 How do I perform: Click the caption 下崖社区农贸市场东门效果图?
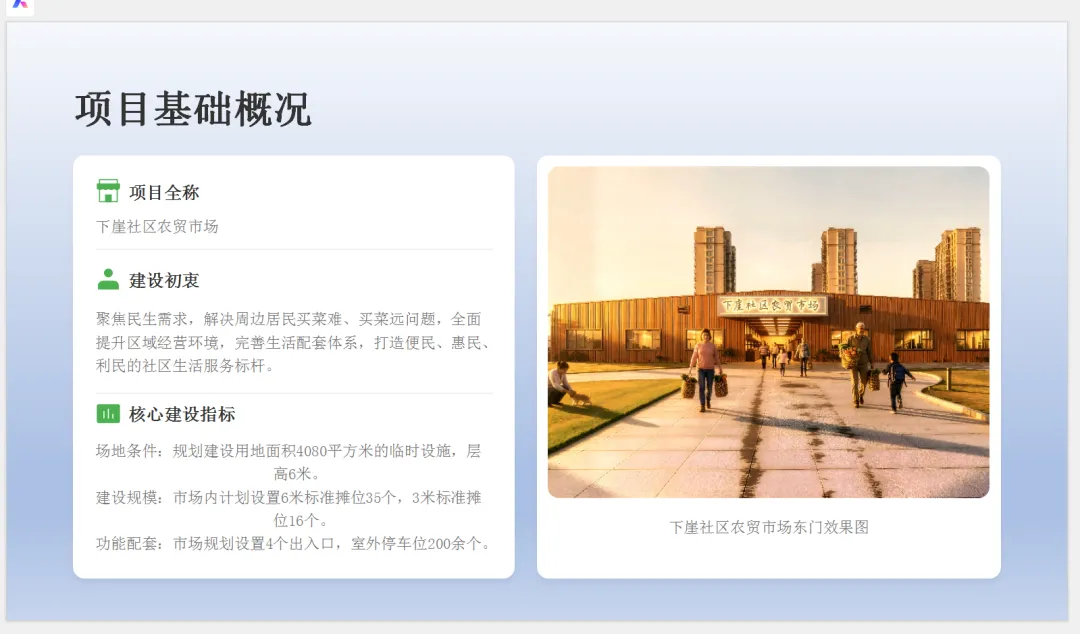click(770, 528)
